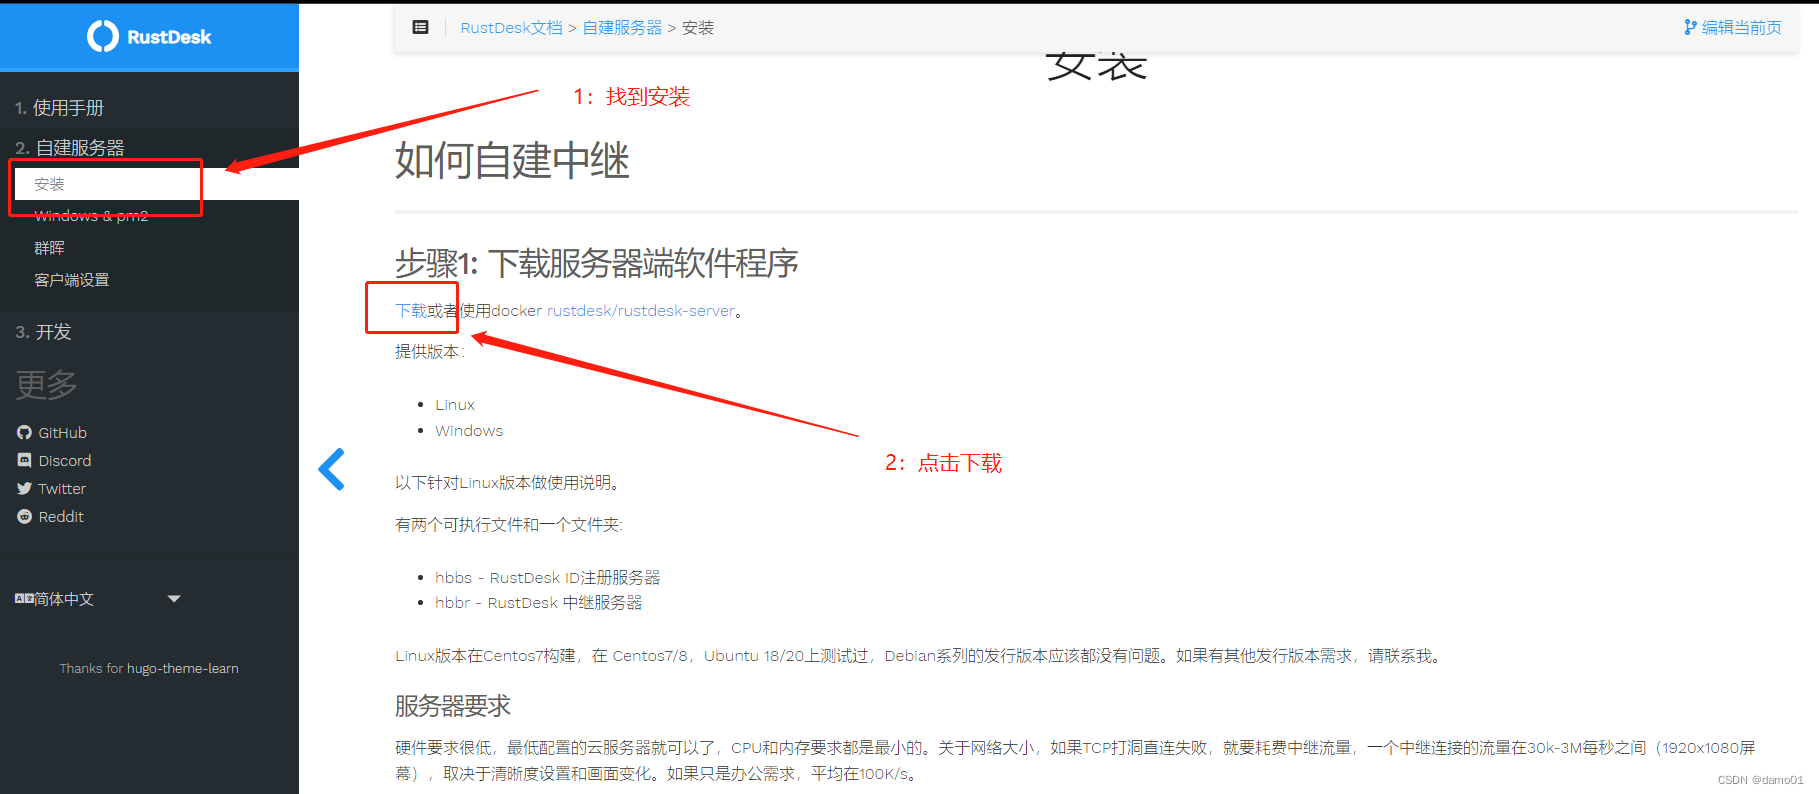
Task: Select 群晖 sidebar item
Action: point(49,247)
